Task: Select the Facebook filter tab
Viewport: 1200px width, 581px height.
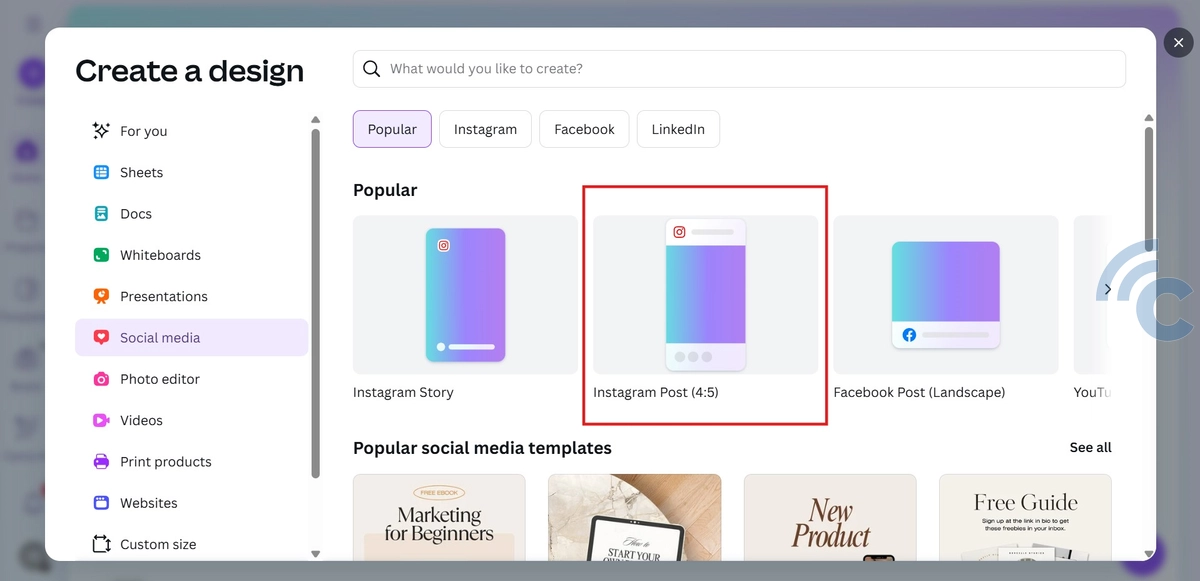Action: (x=584, y=129)
